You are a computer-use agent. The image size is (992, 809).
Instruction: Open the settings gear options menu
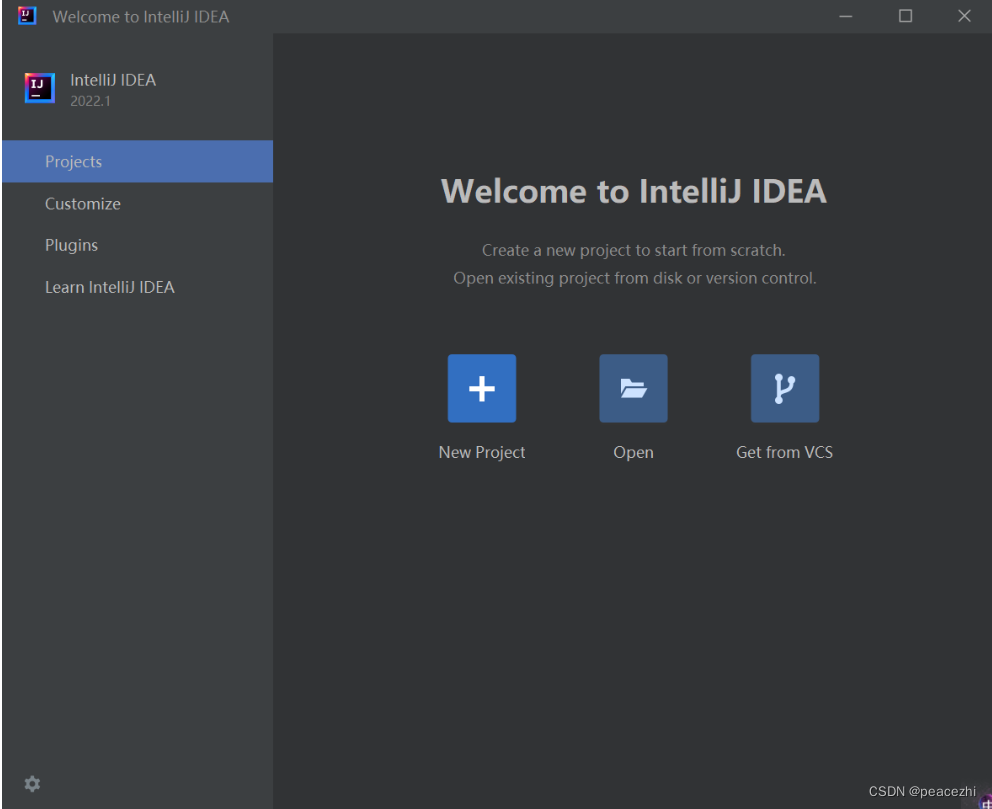[x=32, y=784]
